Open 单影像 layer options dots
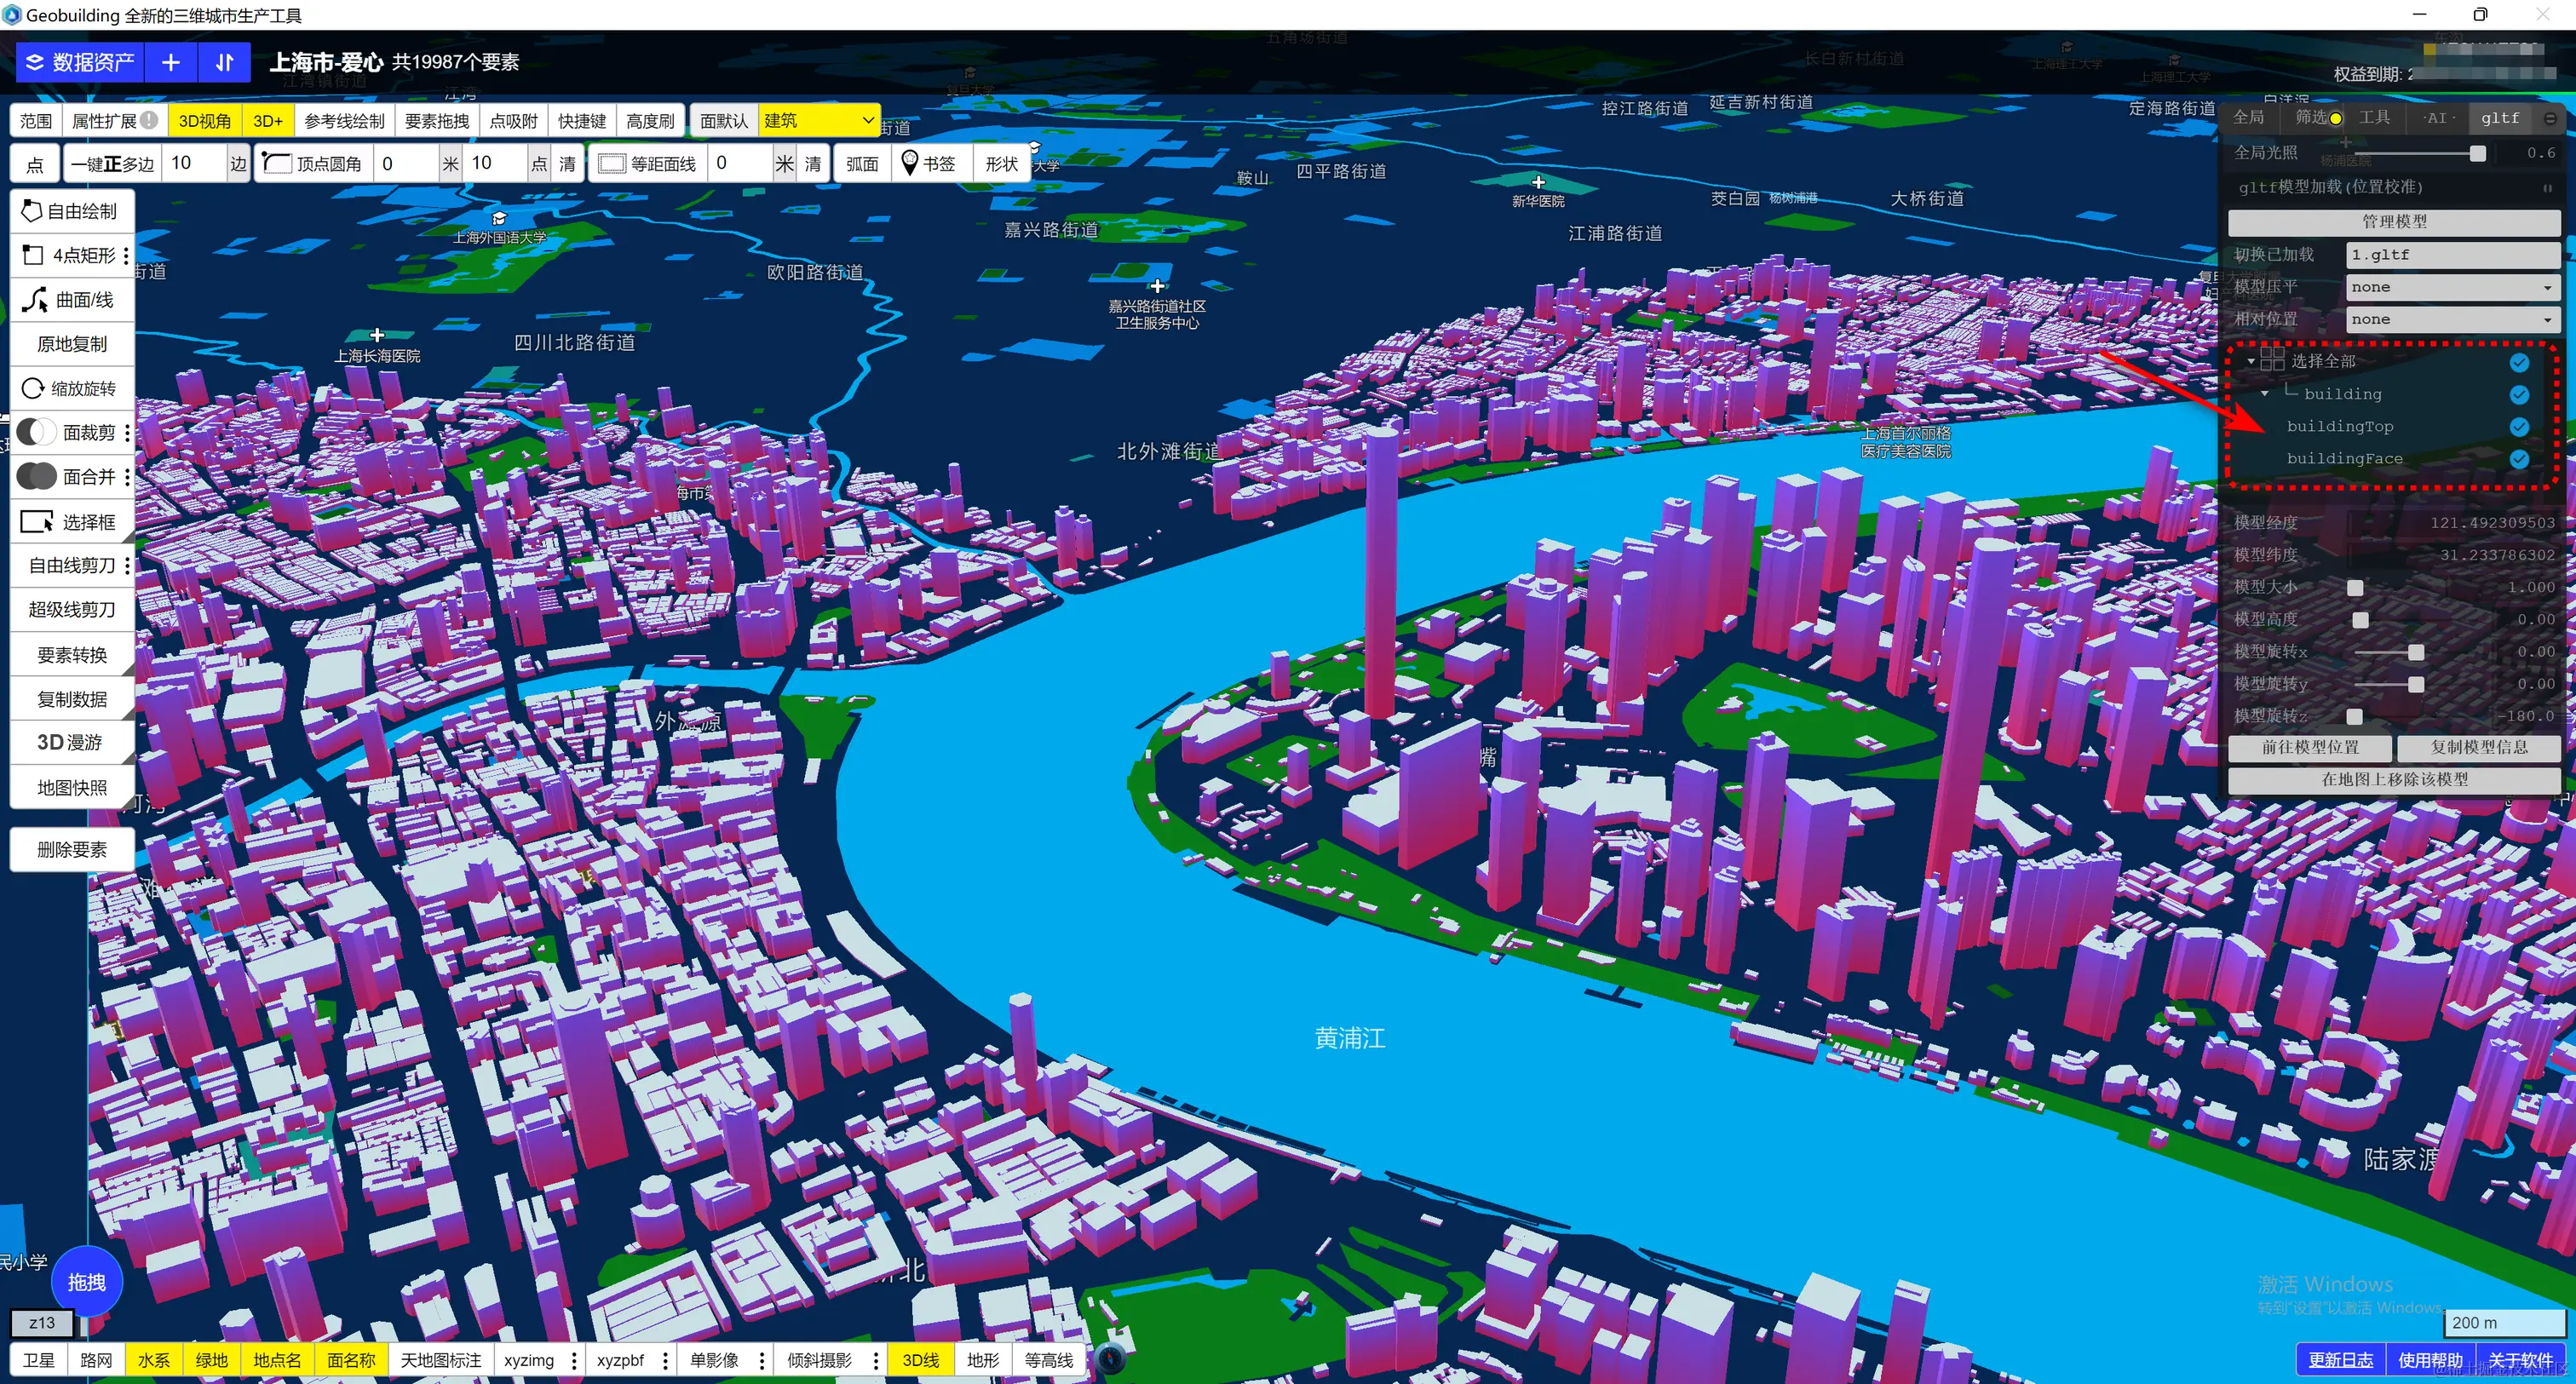The height and width of the screenshot is (1384, 2576). coord(762,1360)
